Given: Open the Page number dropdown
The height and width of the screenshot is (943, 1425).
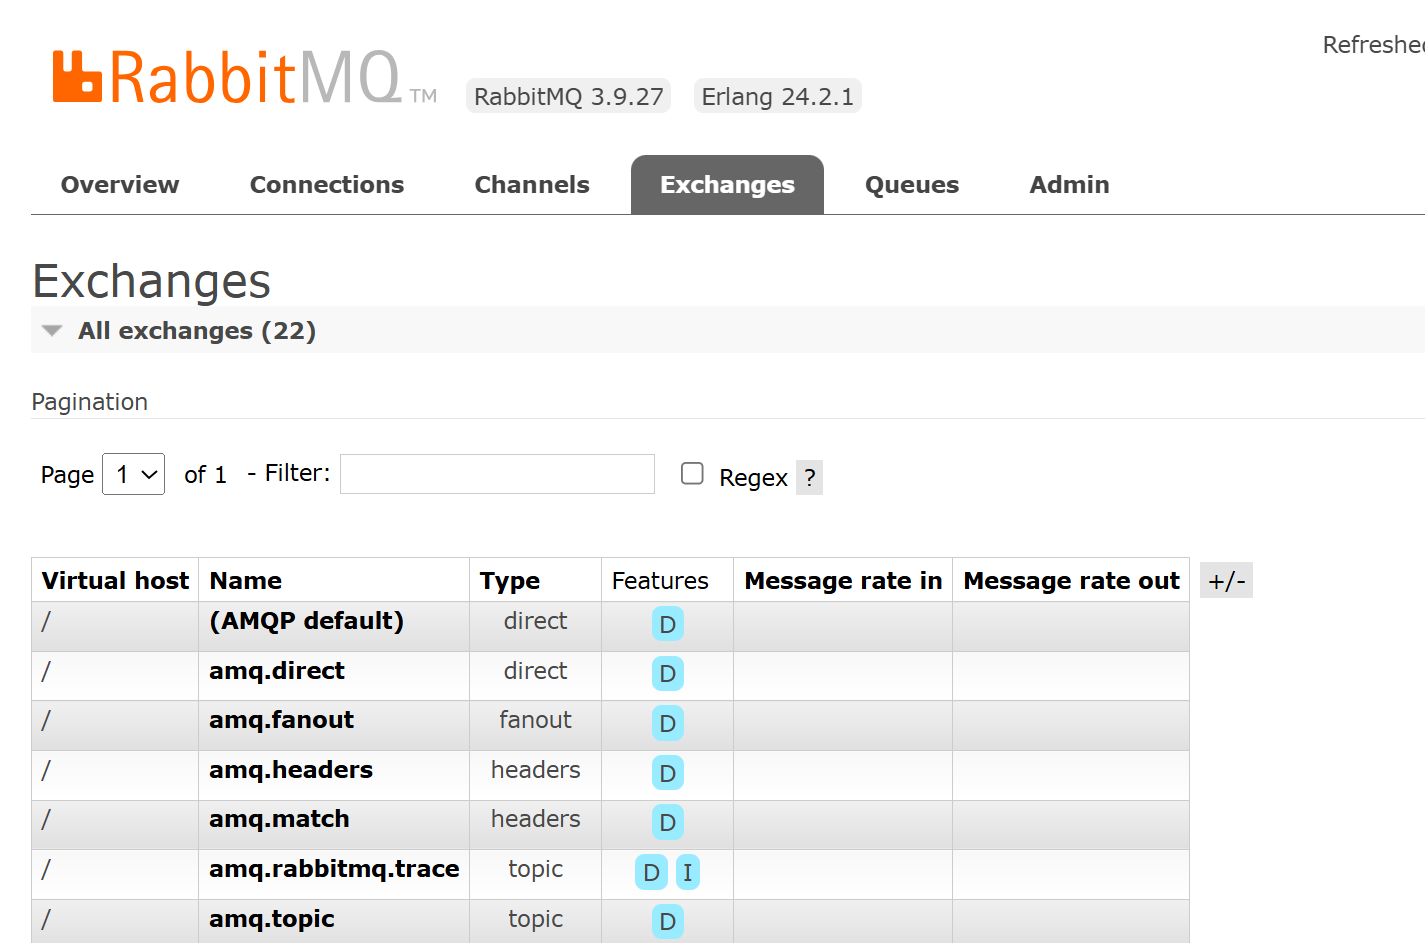Looking at the screenshot, I should pos(133,474).
